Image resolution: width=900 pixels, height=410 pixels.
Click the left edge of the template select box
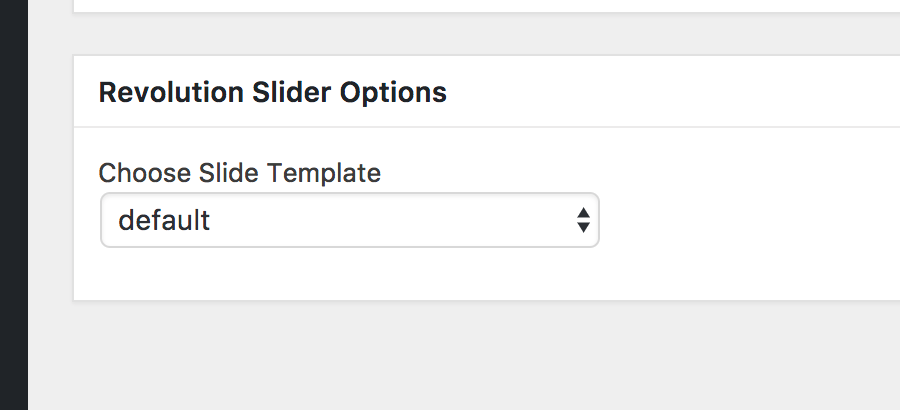click(x=106, y=220)
